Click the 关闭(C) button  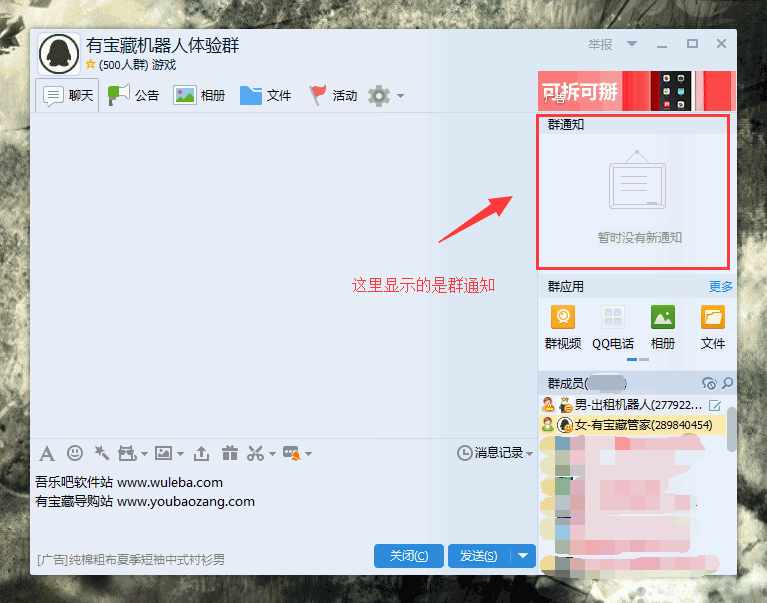pos(409,556)
